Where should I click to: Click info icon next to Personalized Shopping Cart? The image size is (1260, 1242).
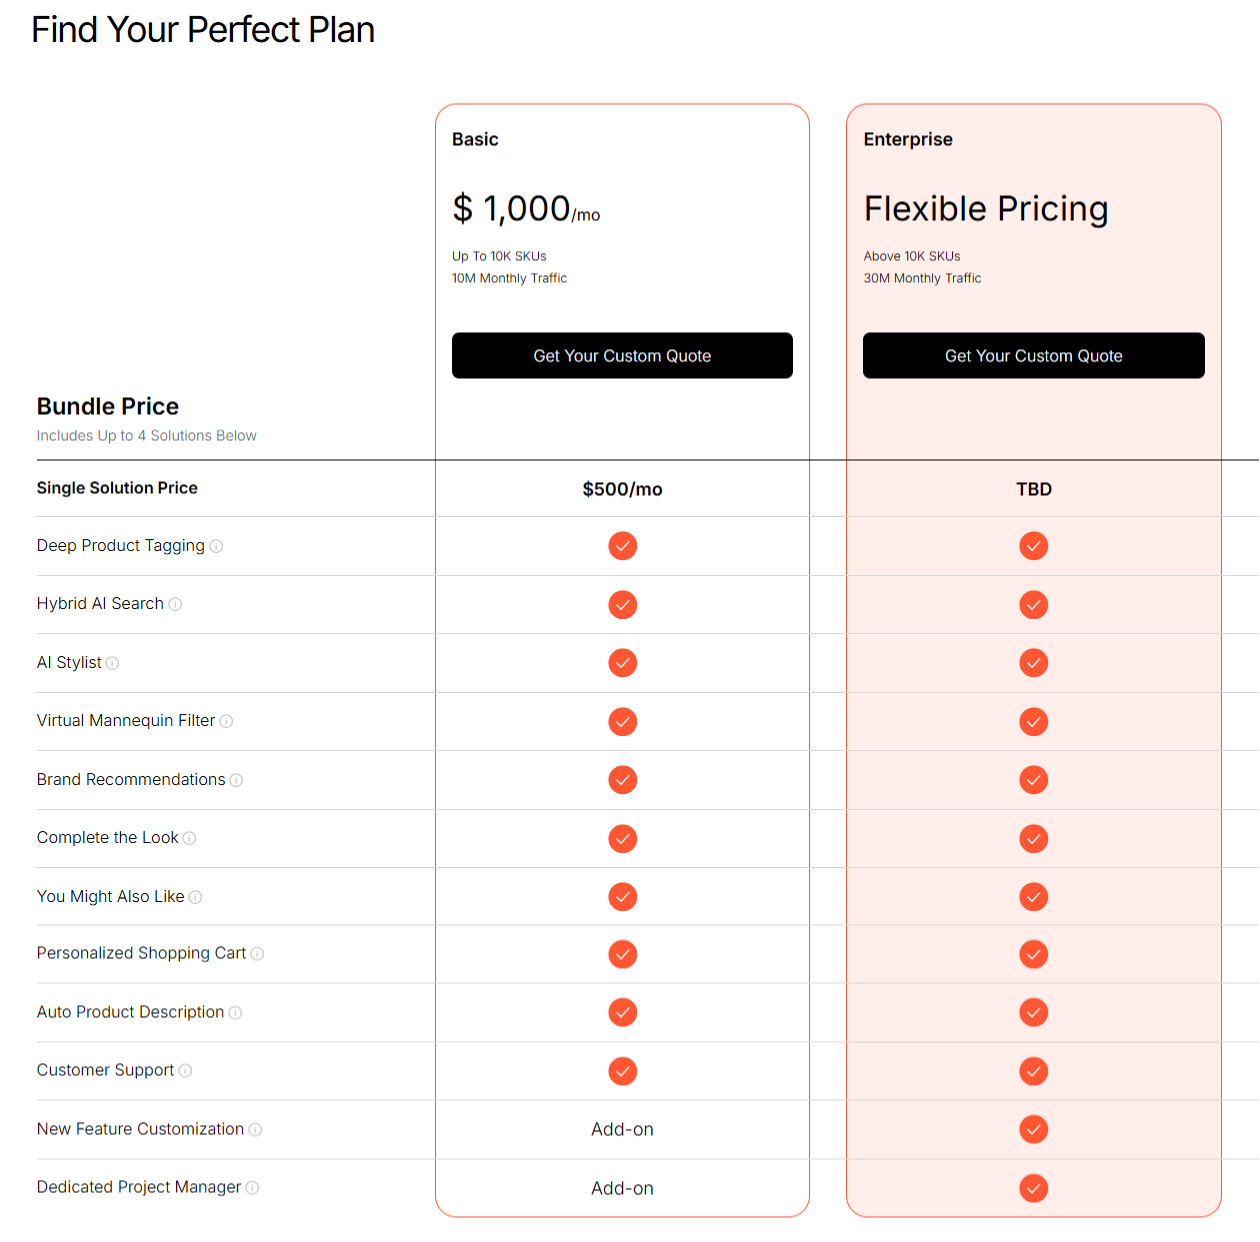(x=257, y=954)
